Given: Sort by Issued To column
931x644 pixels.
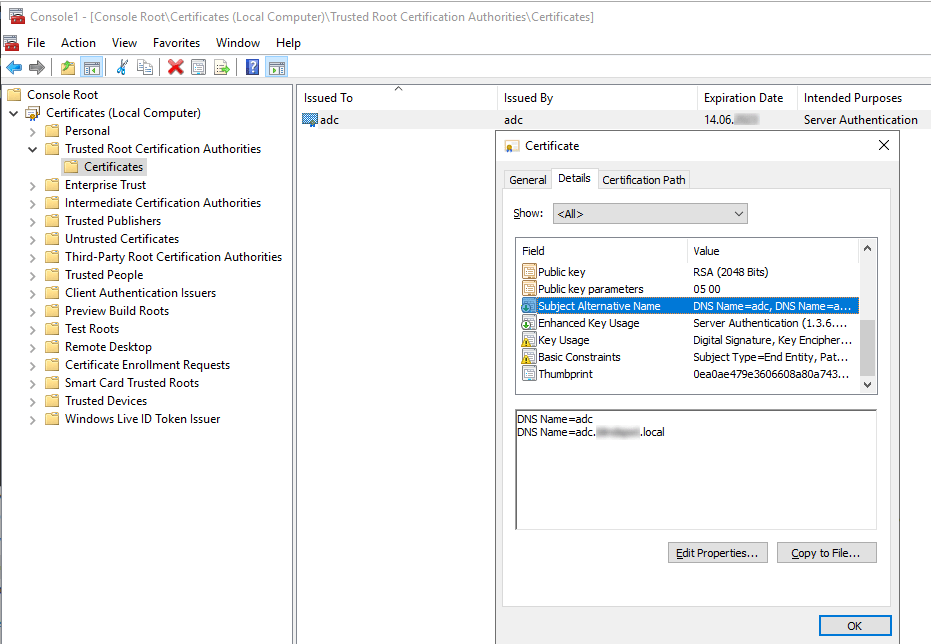Looking at the screenshot, I should point(396,98).
